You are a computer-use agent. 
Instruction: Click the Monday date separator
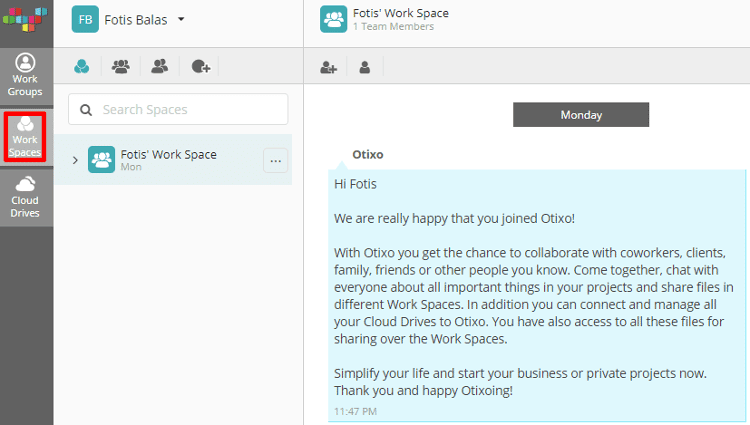pos(581,115)
